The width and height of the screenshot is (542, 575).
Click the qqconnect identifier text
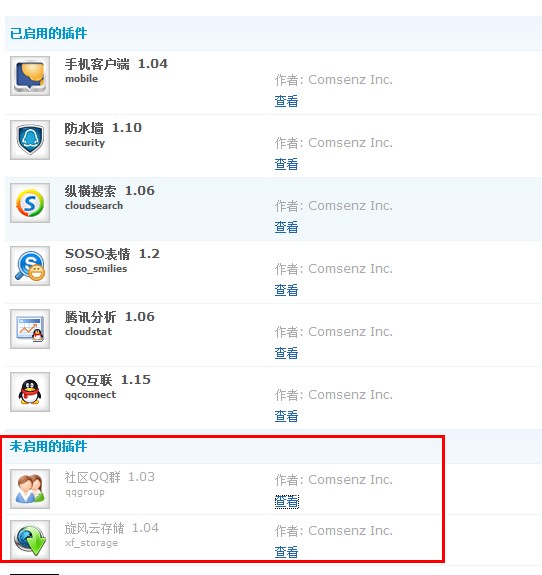90,395
